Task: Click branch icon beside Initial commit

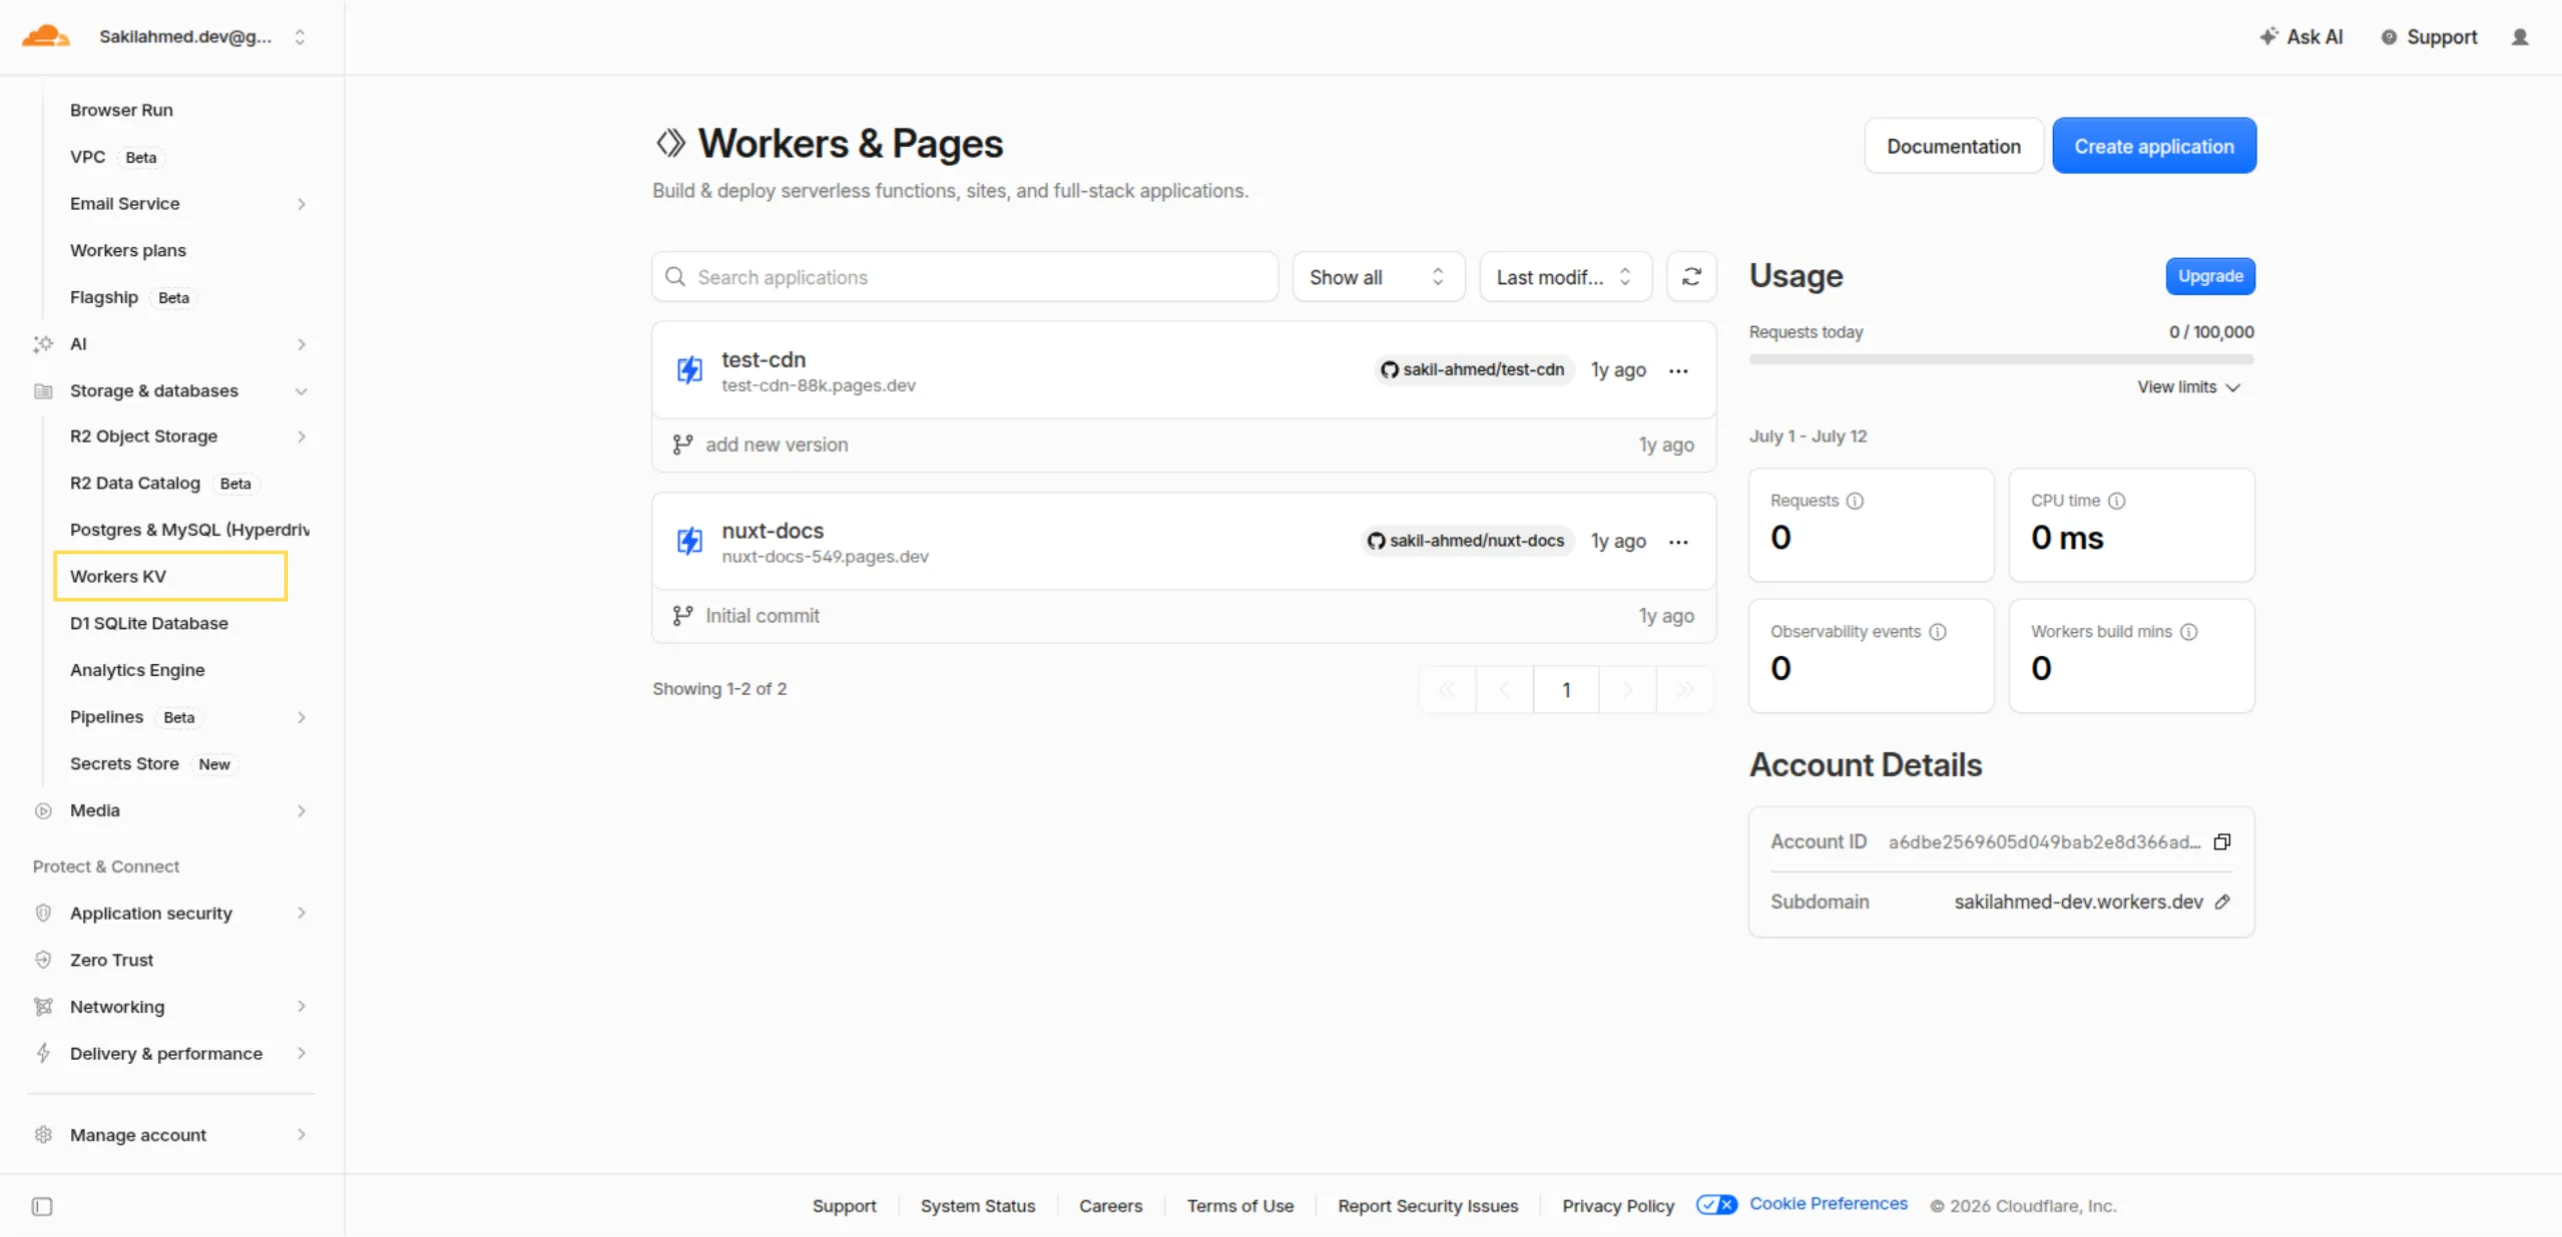Action: (x=682, y=616)
